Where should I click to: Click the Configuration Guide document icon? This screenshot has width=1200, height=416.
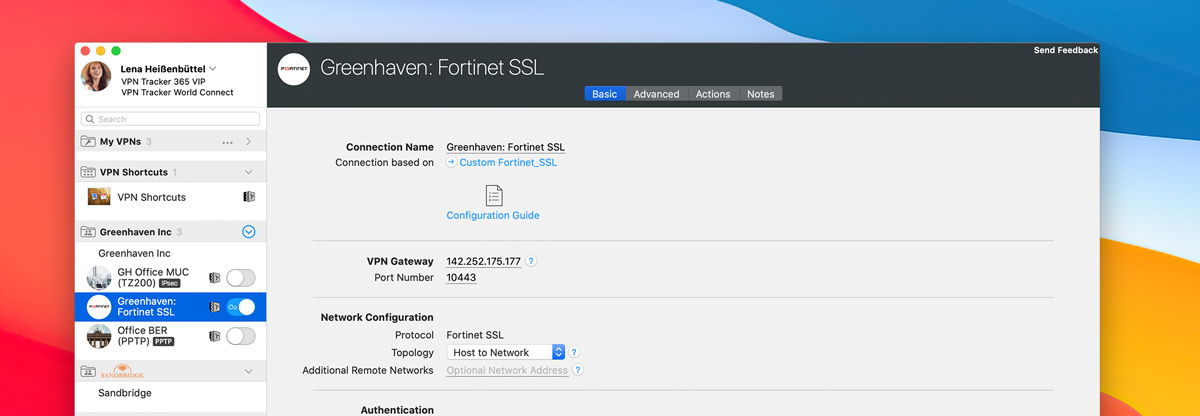494,195
